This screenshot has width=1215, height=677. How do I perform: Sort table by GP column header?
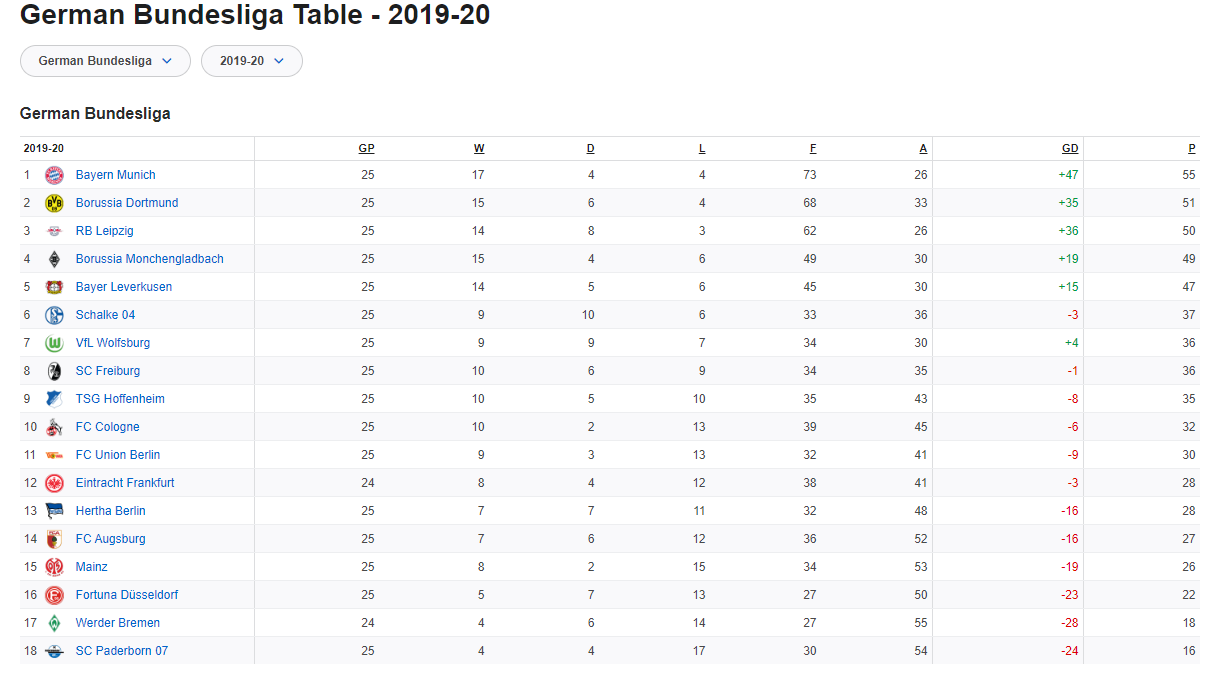tap(366, 148)
